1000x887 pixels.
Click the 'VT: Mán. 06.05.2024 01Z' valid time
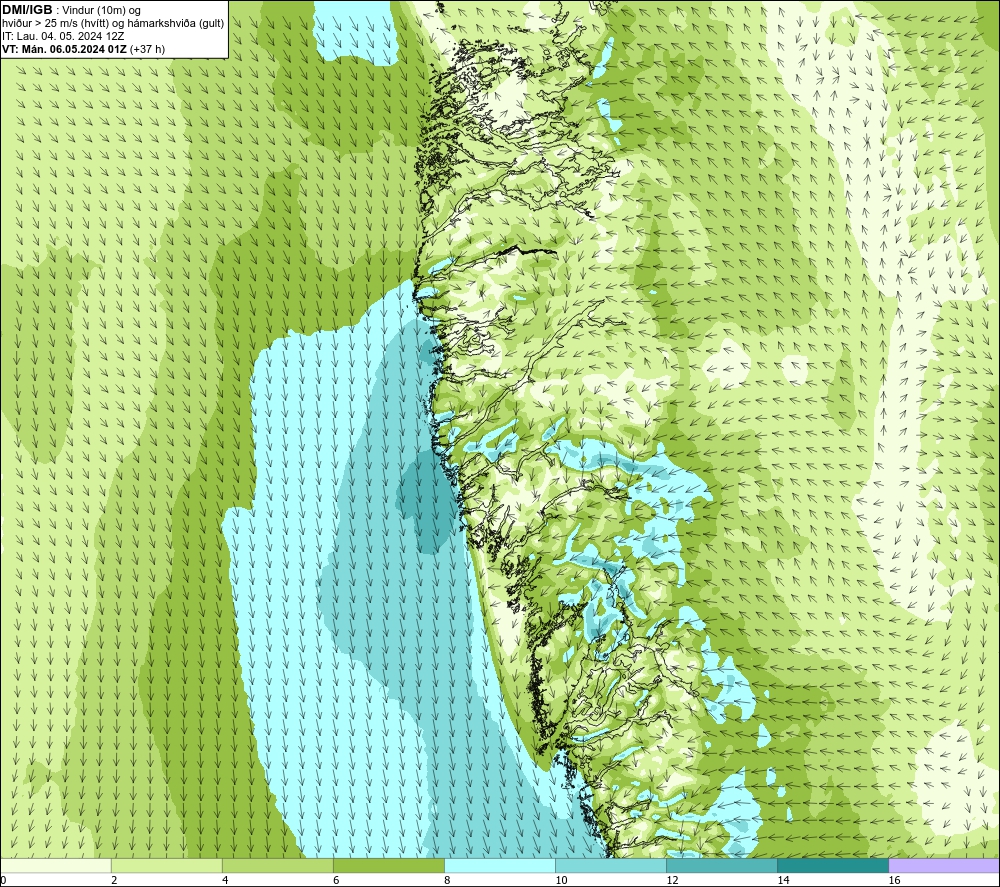click(x=64, y=49)
